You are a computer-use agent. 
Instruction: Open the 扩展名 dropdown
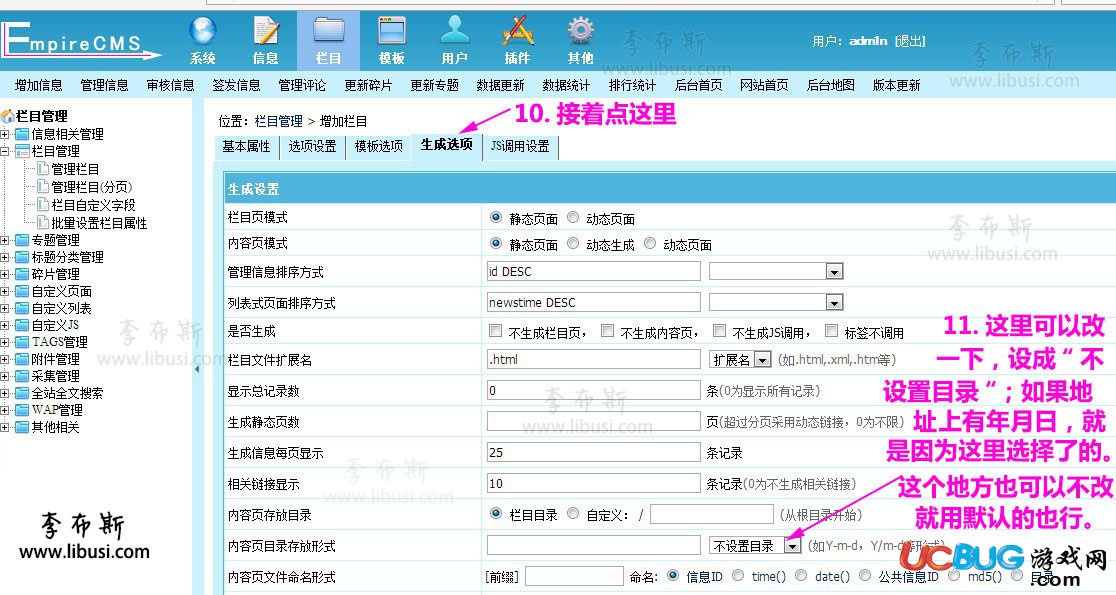pos(740,359)
